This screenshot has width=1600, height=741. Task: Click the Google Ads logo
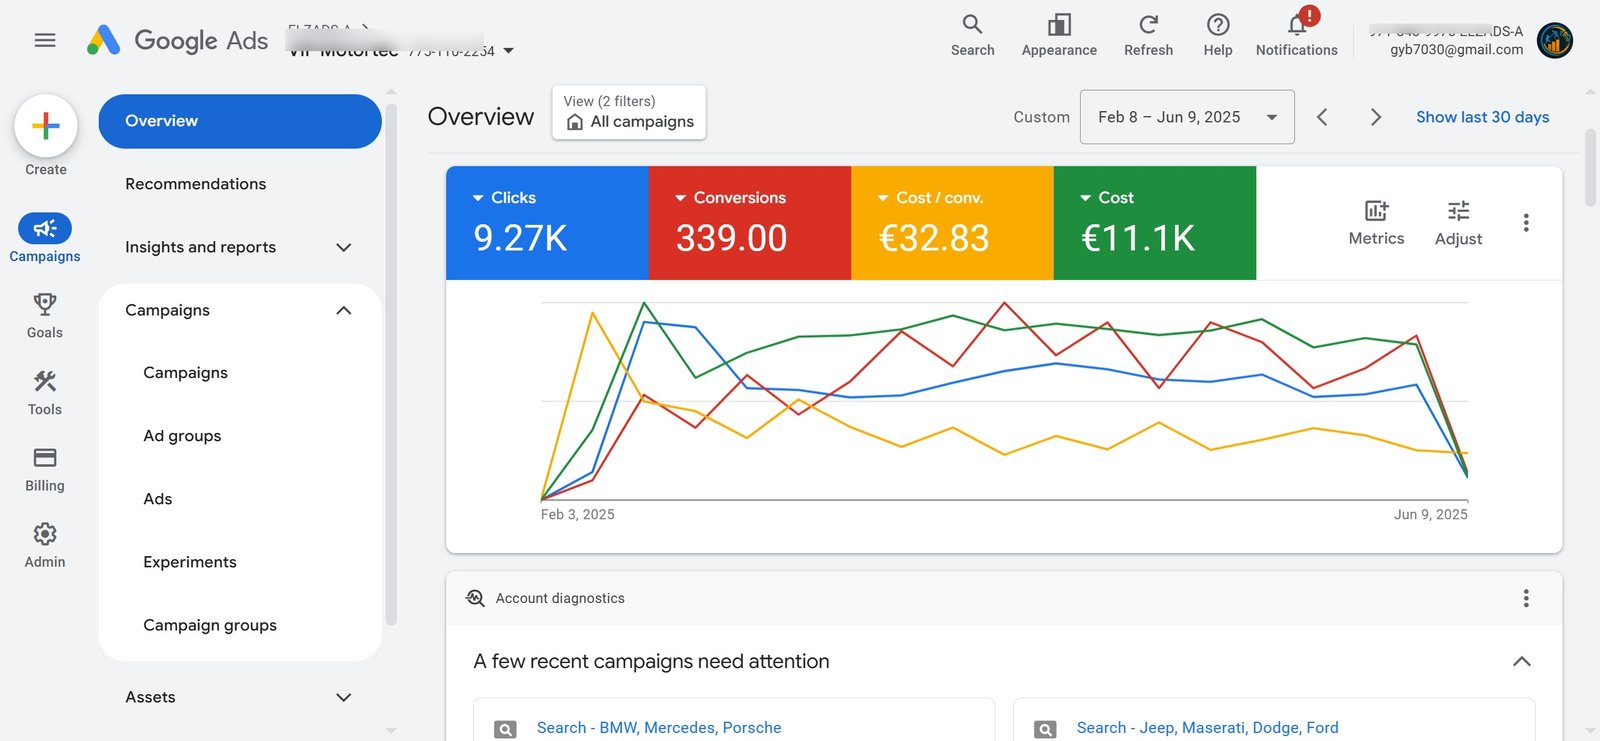click(177, 40)
